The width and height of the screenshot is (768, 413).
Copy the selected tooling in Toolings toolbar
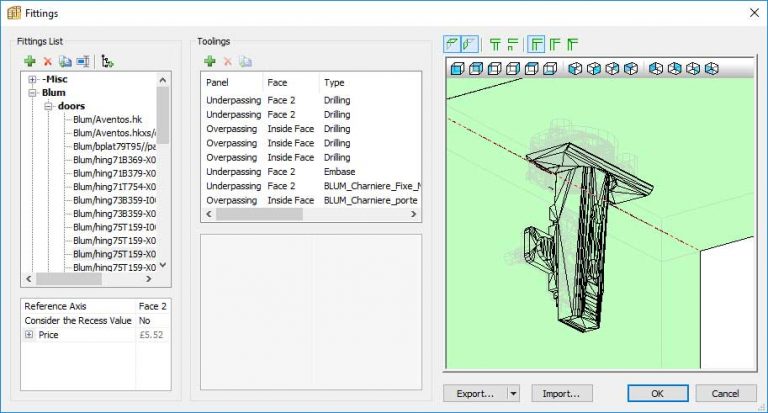[x=245, y=62]
